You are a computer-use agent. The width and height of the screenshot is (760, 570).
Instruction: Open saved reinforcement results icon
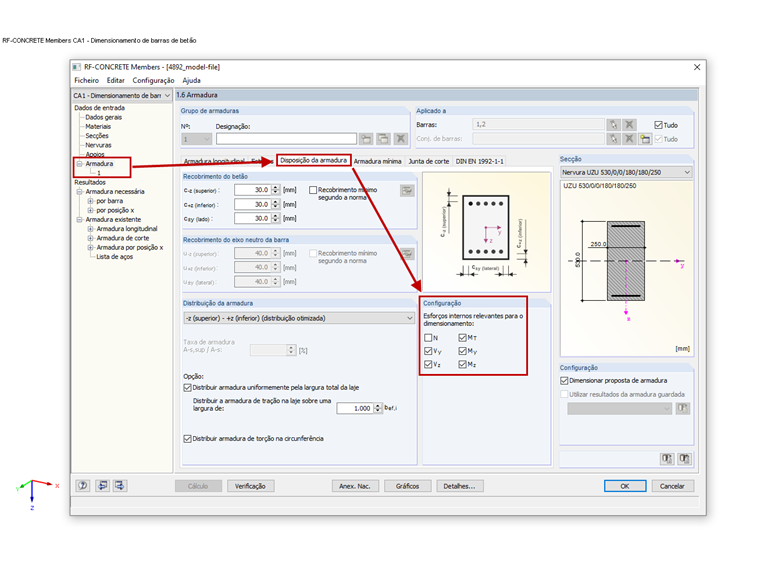coord(683,409)
